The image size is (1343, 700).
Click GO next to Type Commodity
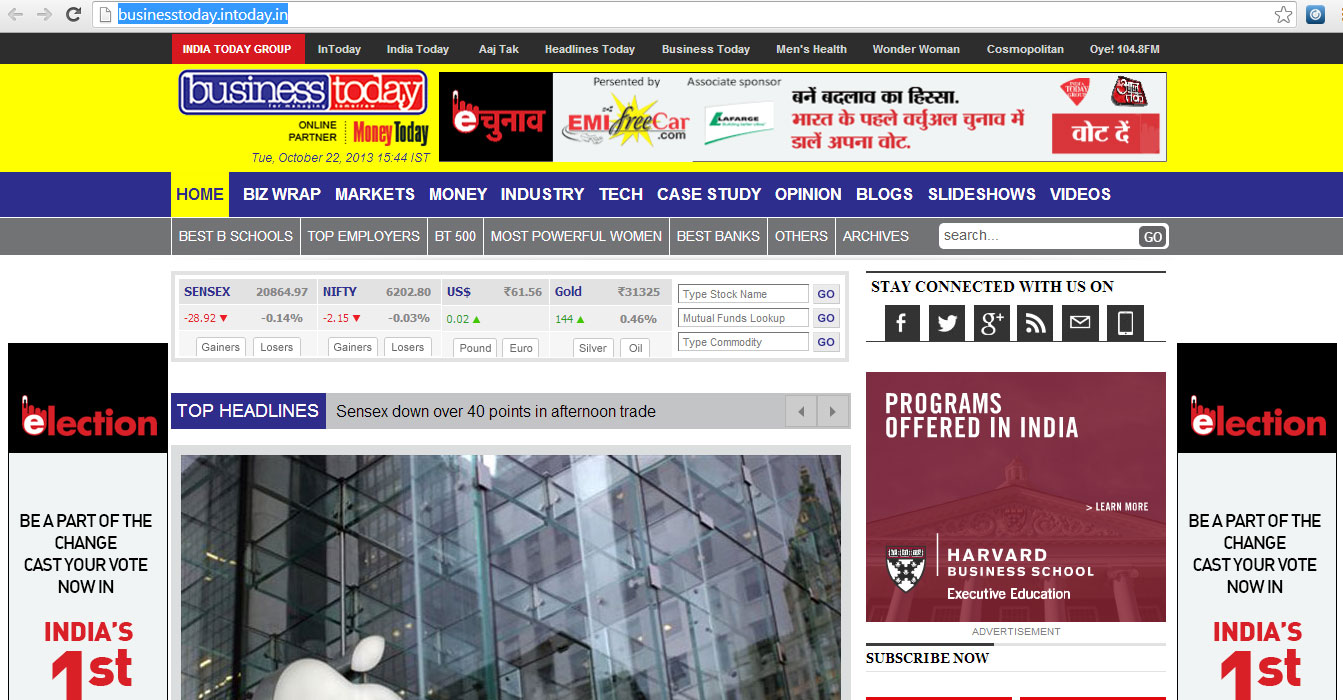(826, 342)
